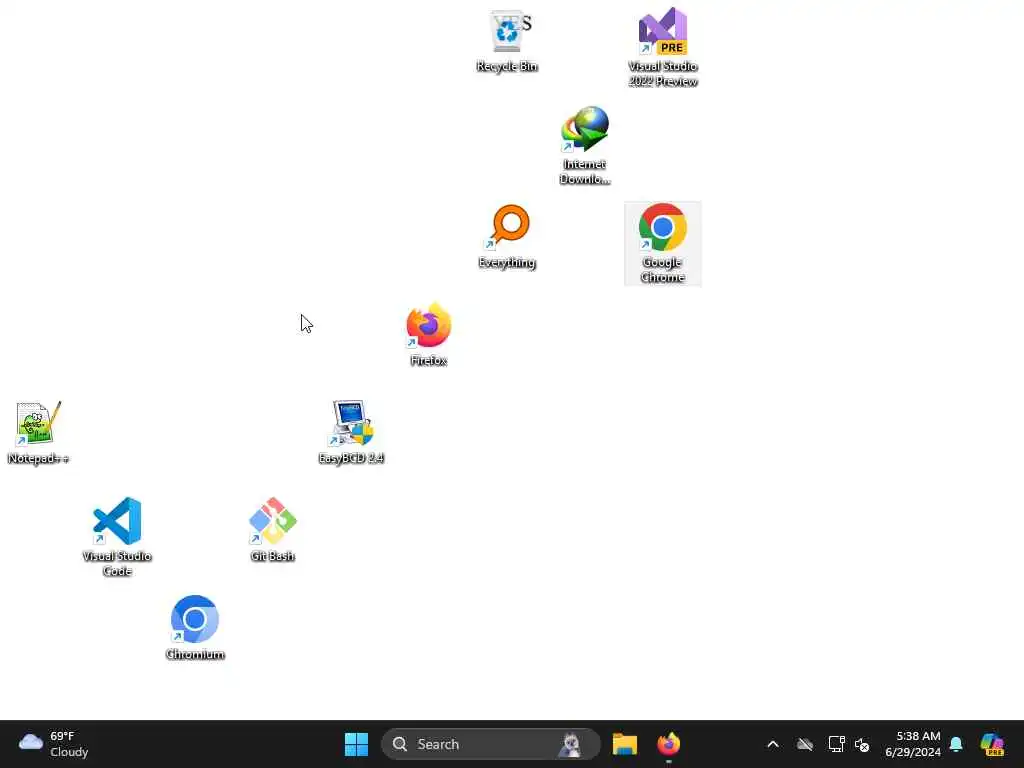
Task: Open the cloud sync tray icon
Action: tap(805, 744)
